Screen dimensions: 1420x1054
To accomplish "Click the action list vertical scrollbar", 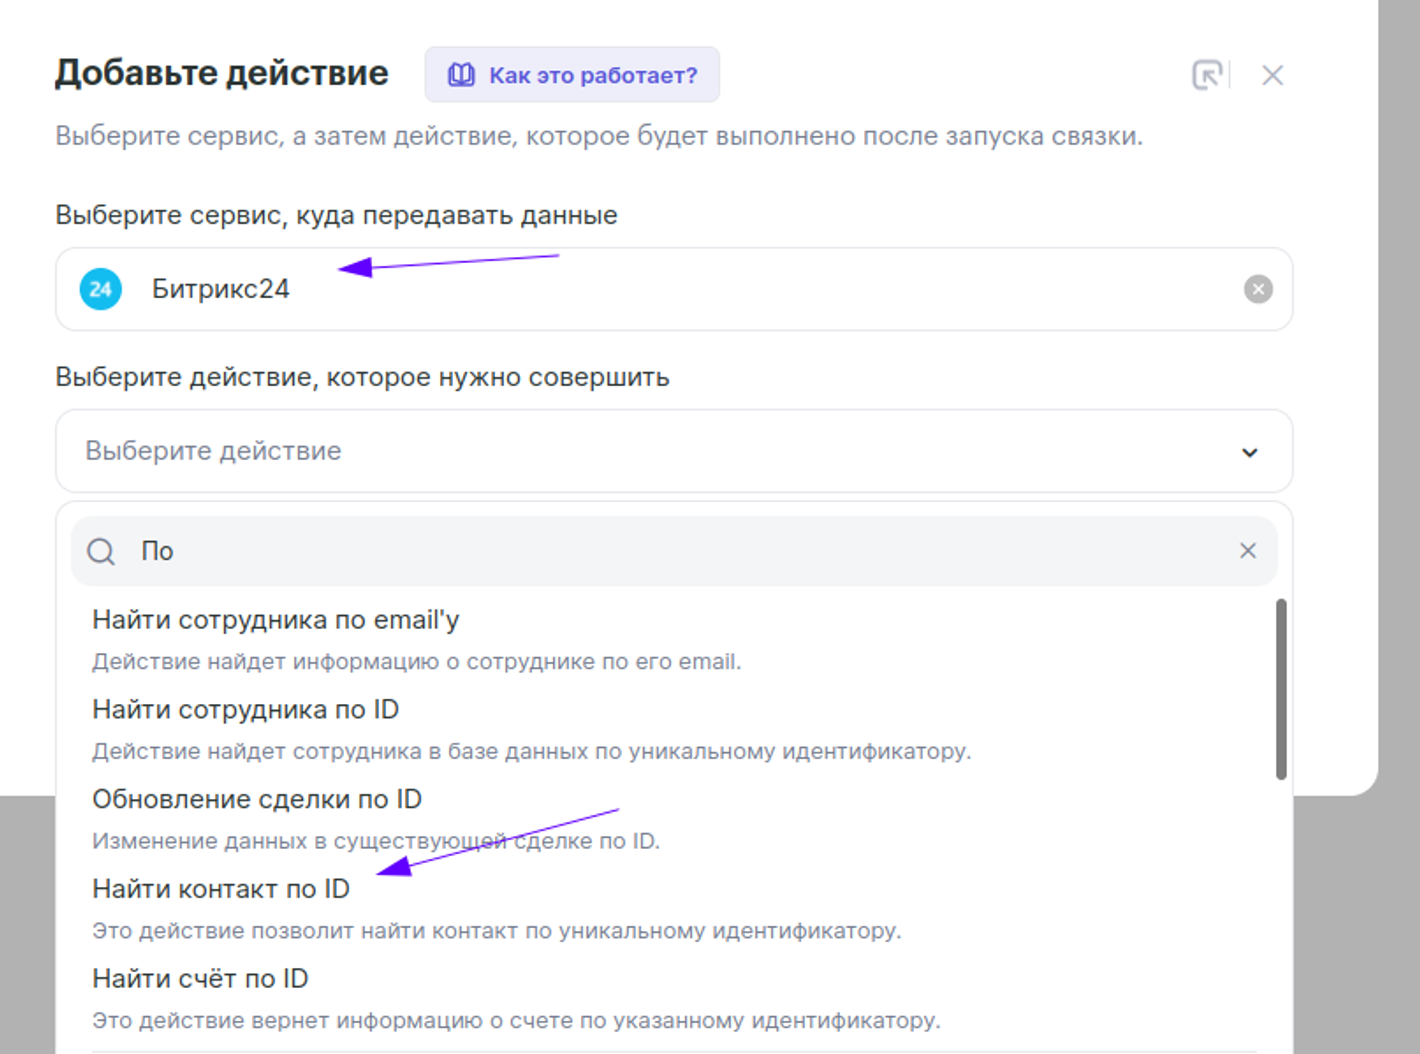I will [x=1281, y=690].
